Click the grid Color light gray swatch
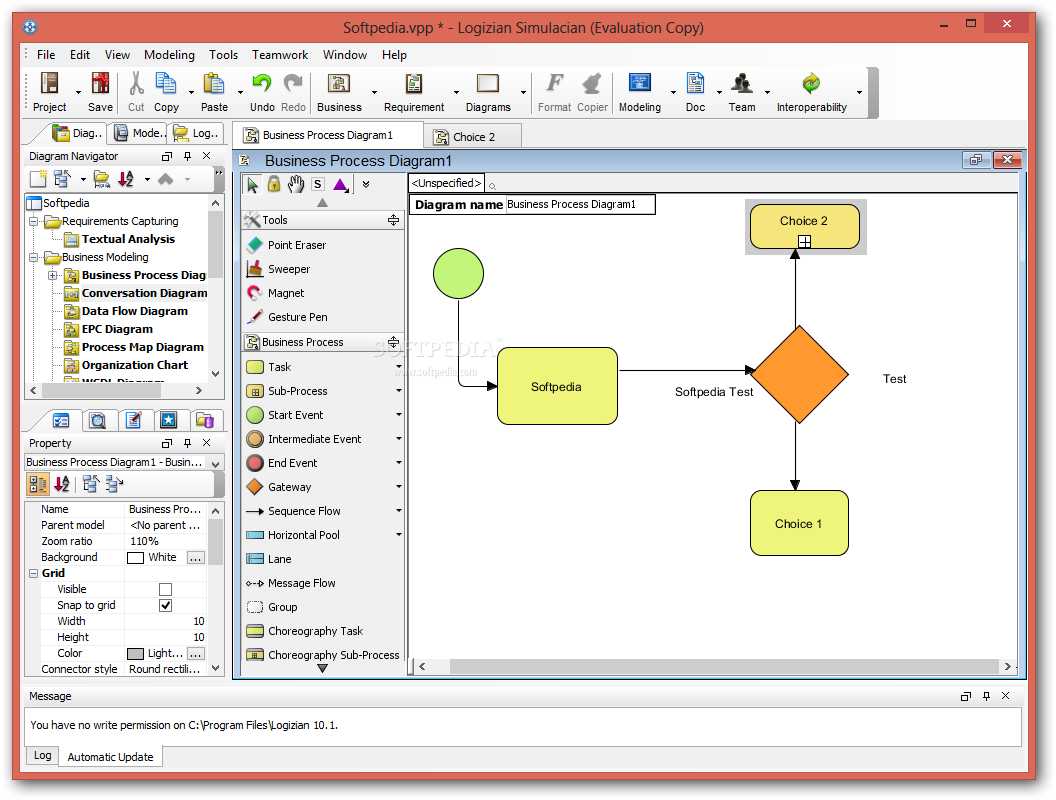1056x800 pixels. coord(135,654)
